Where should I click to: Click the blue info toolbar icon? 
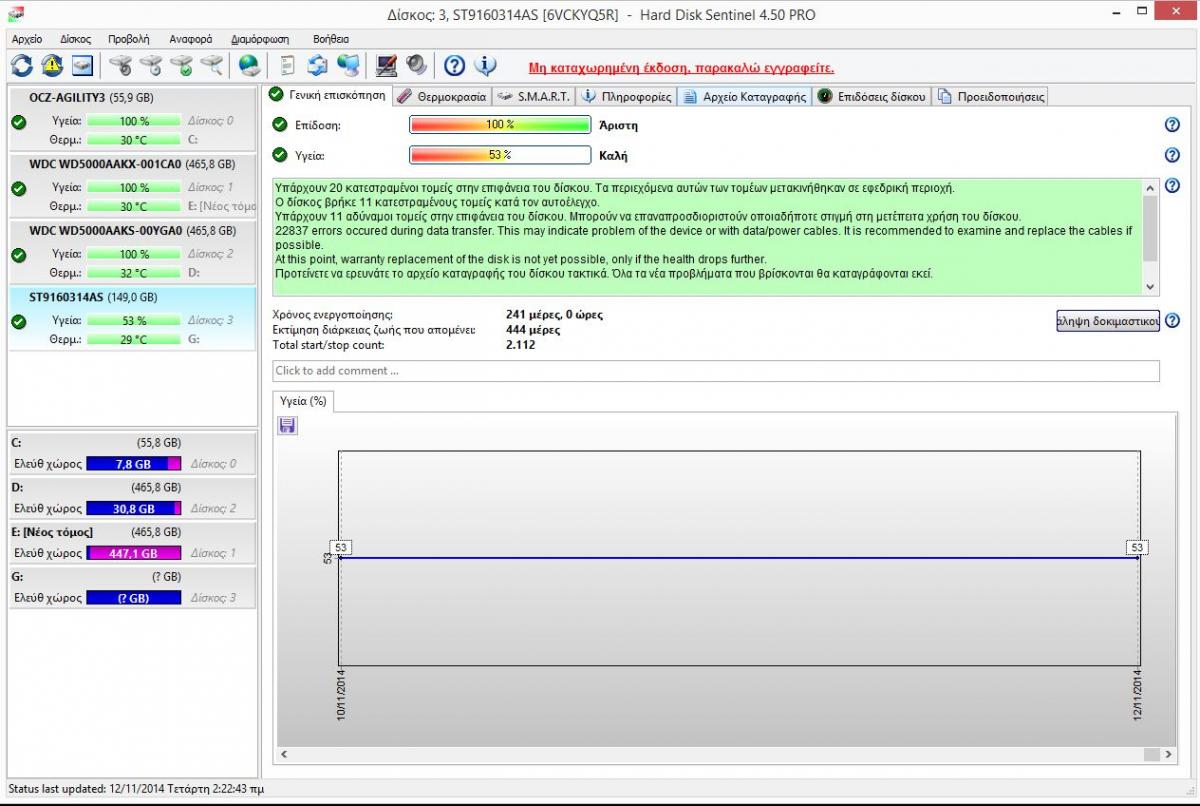point(485,66)
